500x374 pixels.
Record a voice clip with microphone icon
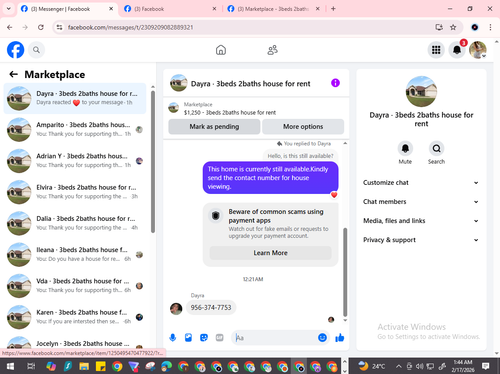pos(173,338)
